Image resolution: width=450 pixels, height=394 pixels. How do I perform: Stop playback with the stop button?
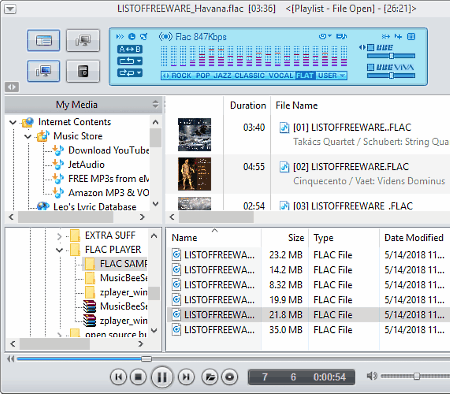coord(138,377)
